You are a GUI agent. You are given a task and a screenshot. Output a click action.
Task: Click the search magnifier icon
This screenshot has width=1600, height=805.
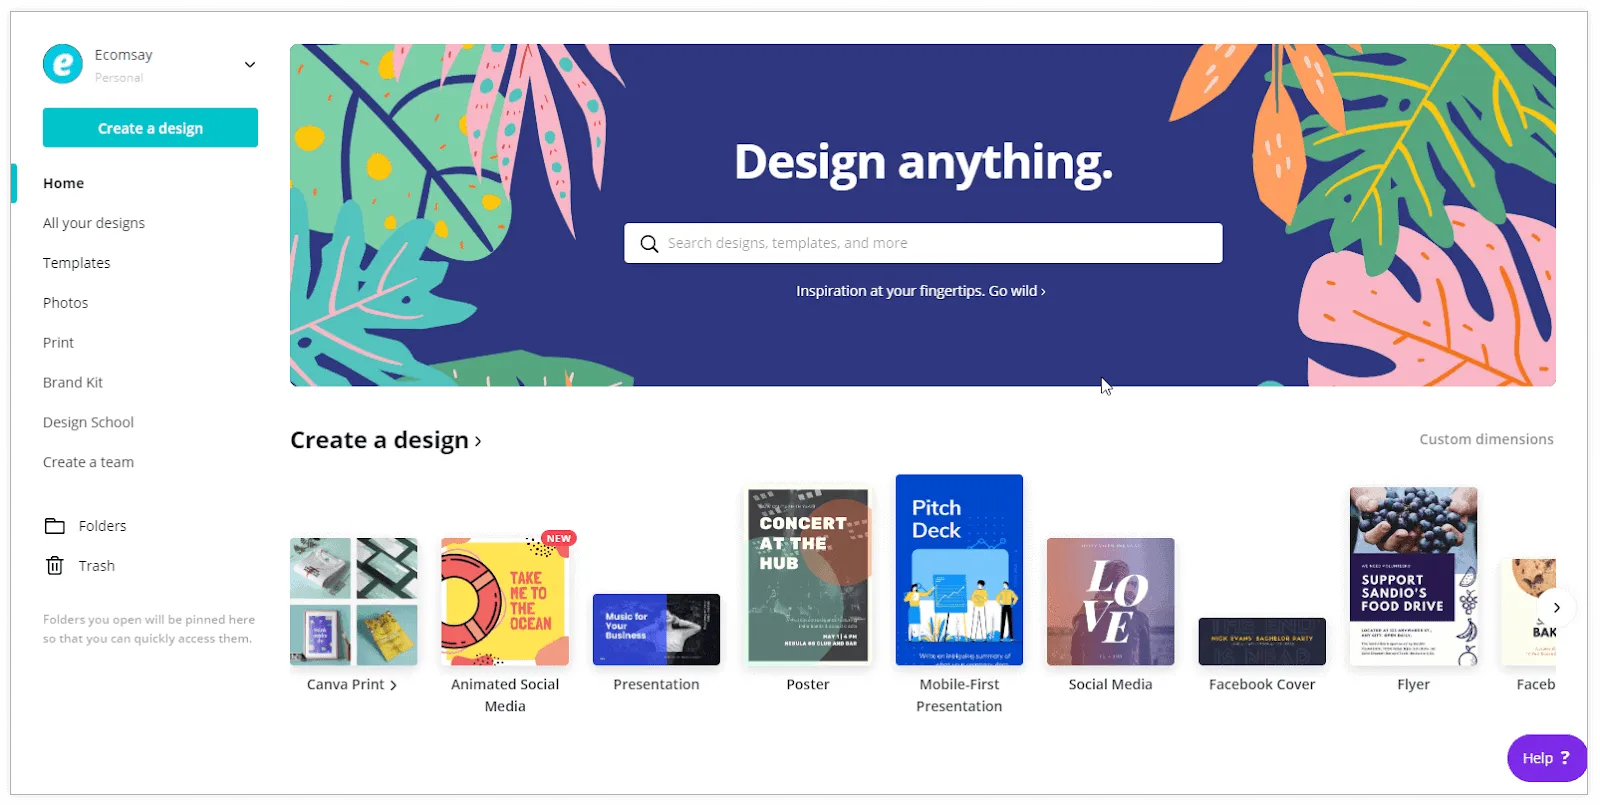tap(649, 244)
